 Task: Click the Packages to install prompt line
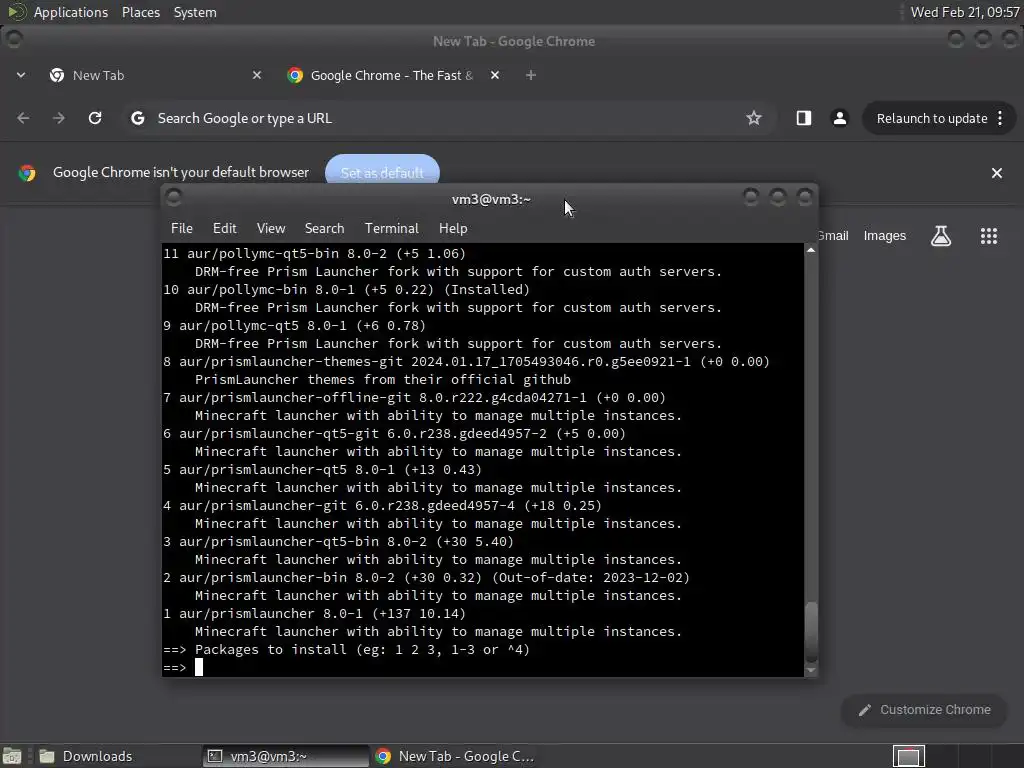(346, 650)
